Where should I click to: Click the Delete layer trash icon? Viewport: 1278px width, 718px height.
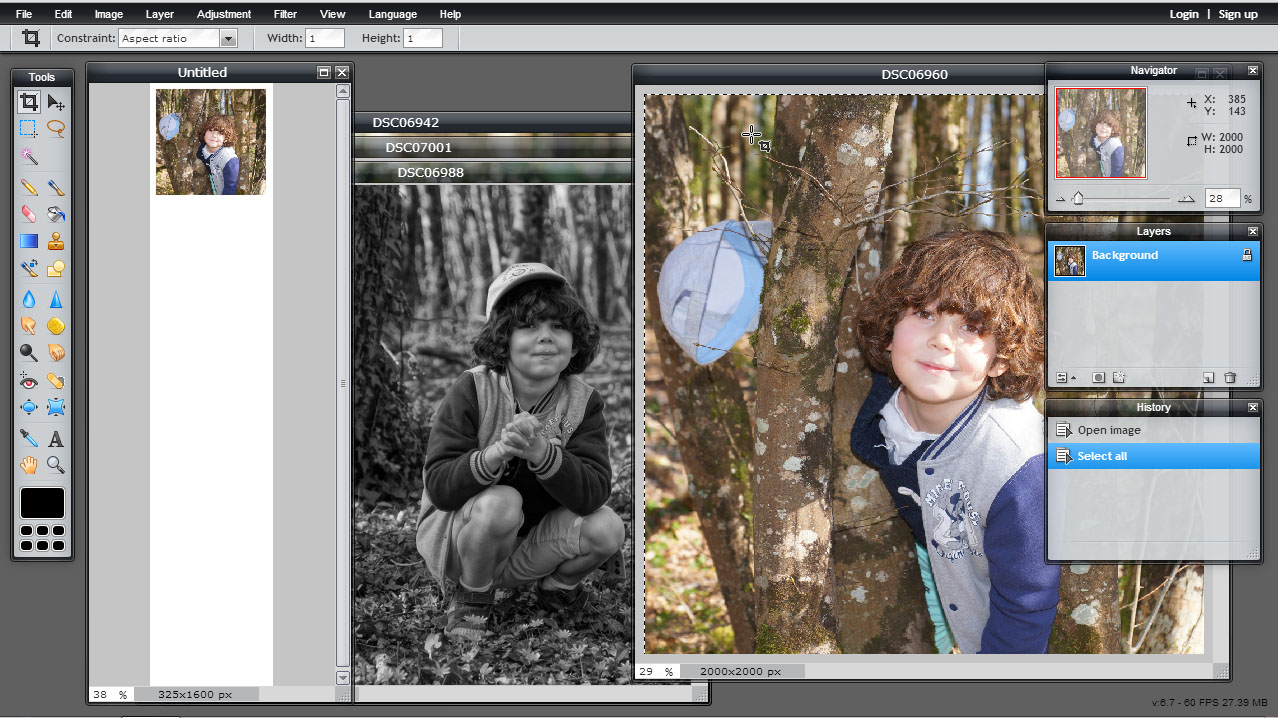click(1230, 378)
